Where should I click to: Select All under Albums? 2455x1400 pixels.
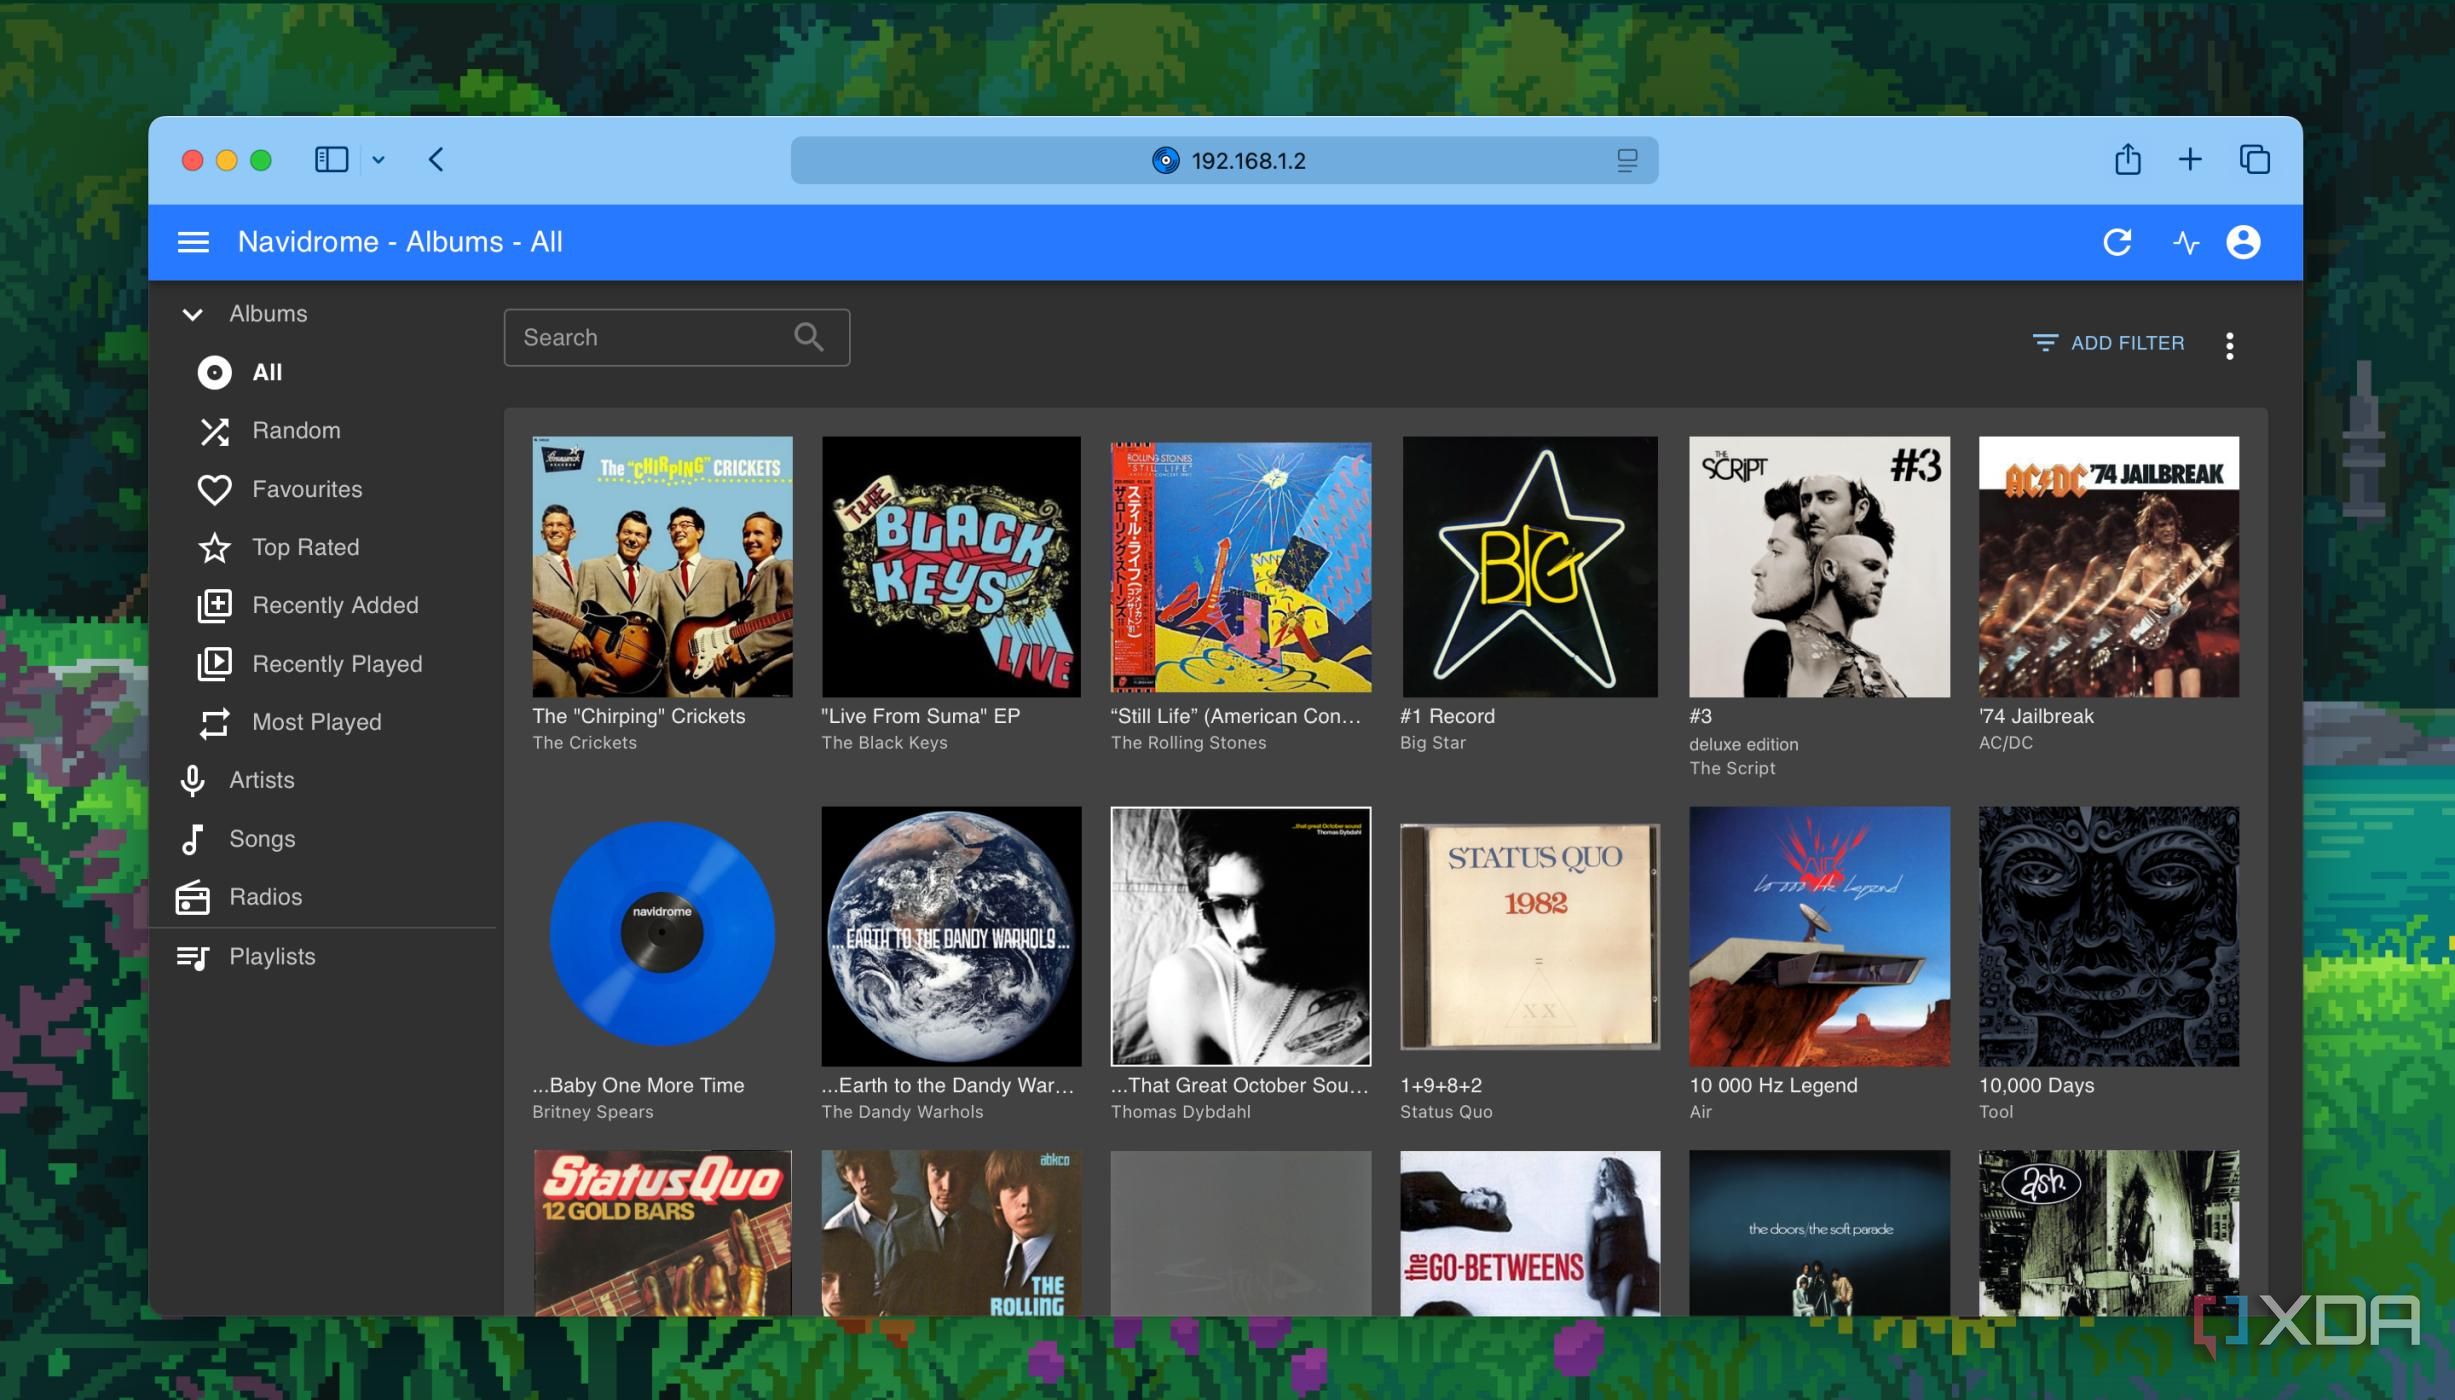(267, 372)
